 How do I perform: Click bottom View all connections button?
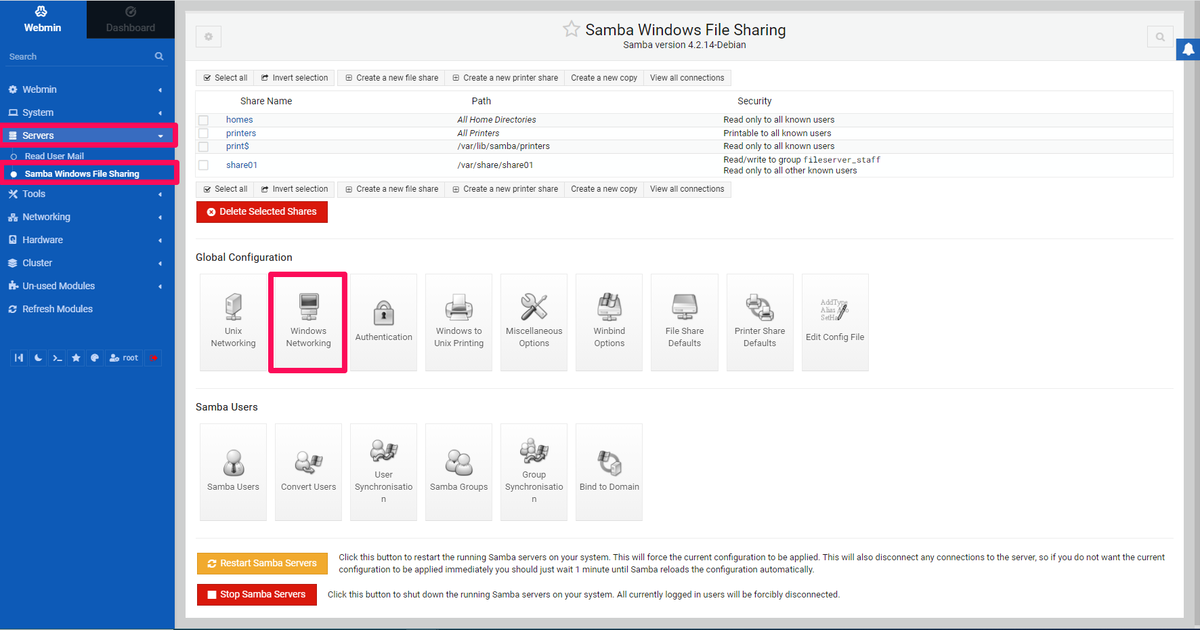[687, 189]
